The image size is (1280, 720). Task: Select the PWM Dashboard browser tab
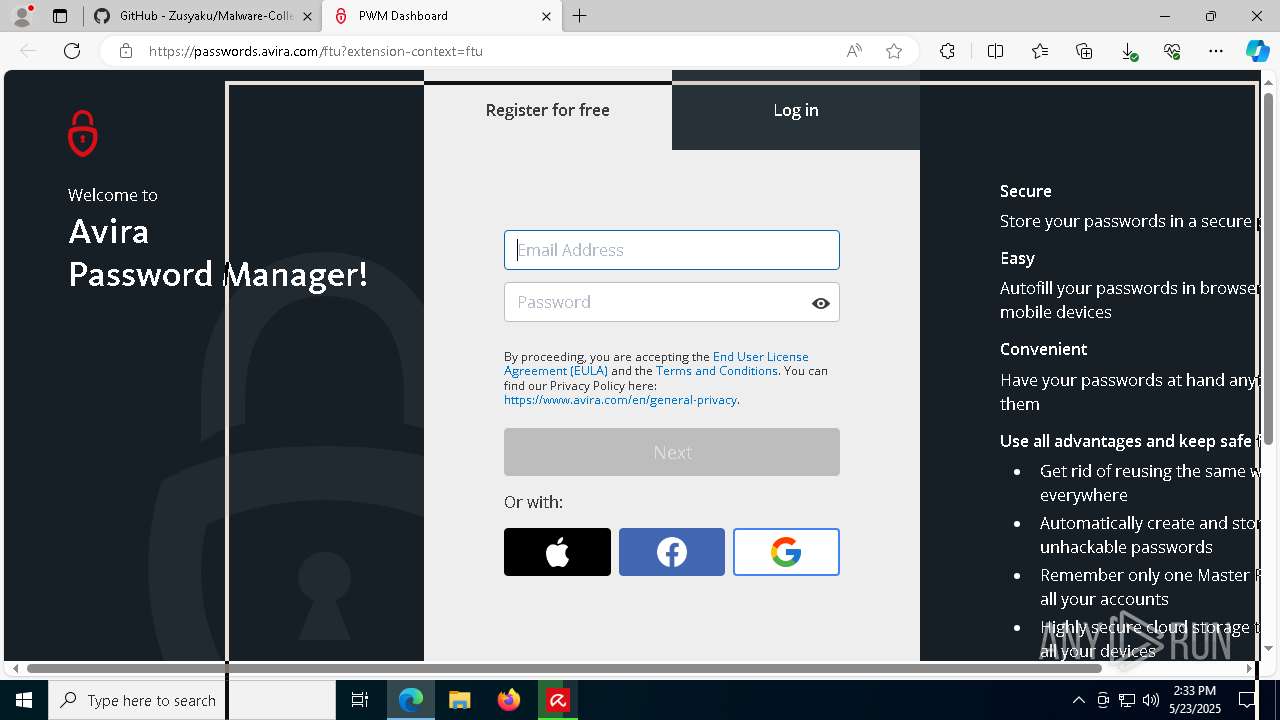click(440, 16)
